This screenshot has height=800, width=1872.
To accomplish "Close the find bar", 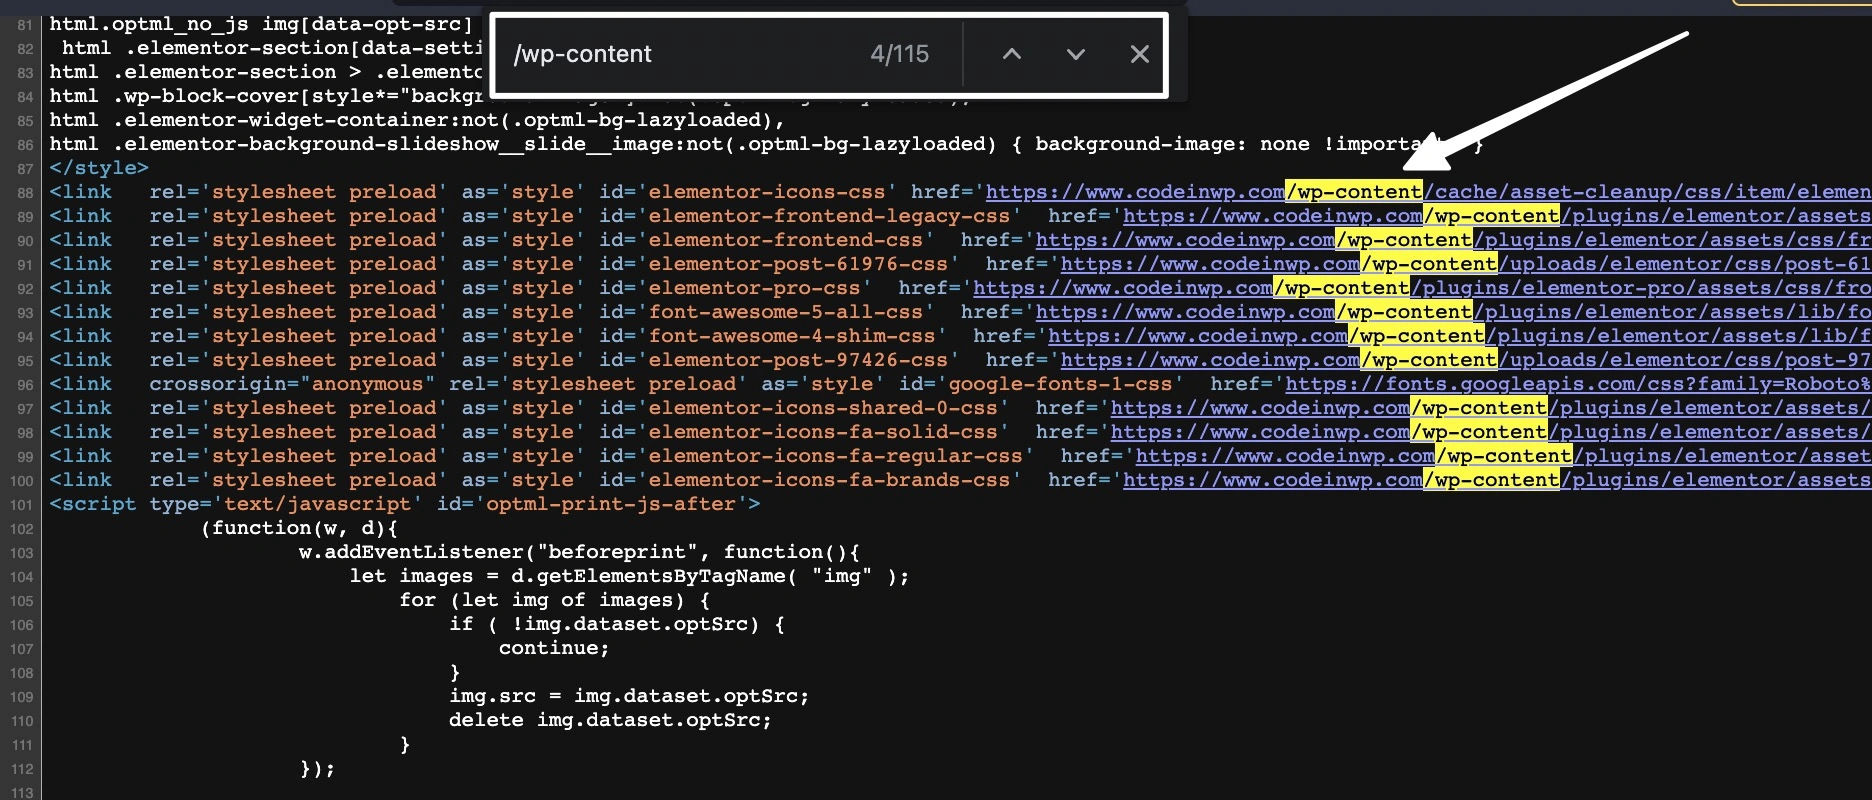I will coord(1139,54).
